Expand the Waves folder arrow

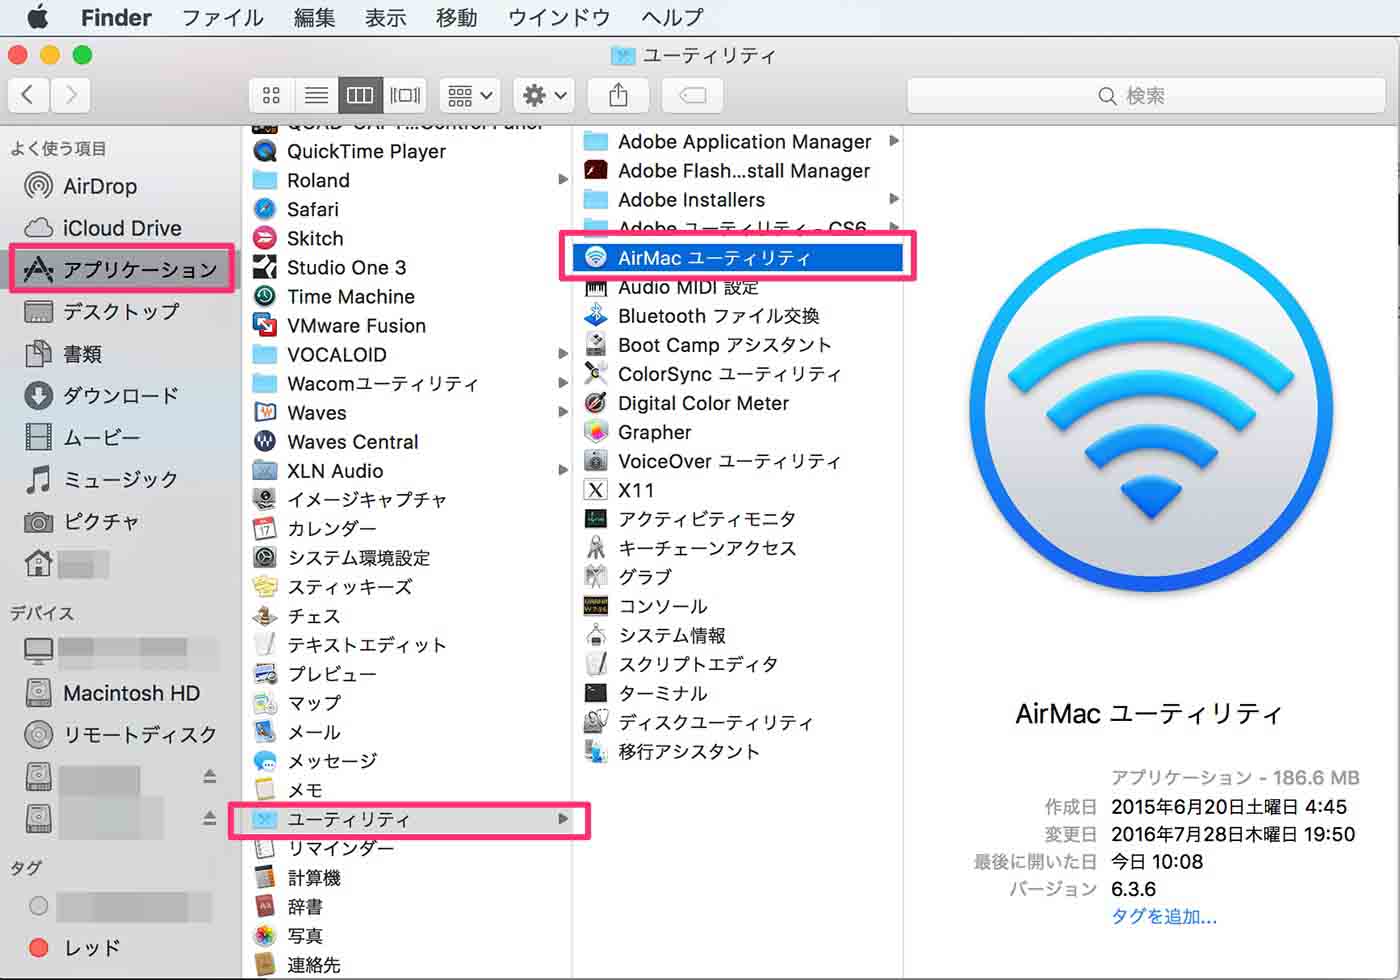point(563,412)
